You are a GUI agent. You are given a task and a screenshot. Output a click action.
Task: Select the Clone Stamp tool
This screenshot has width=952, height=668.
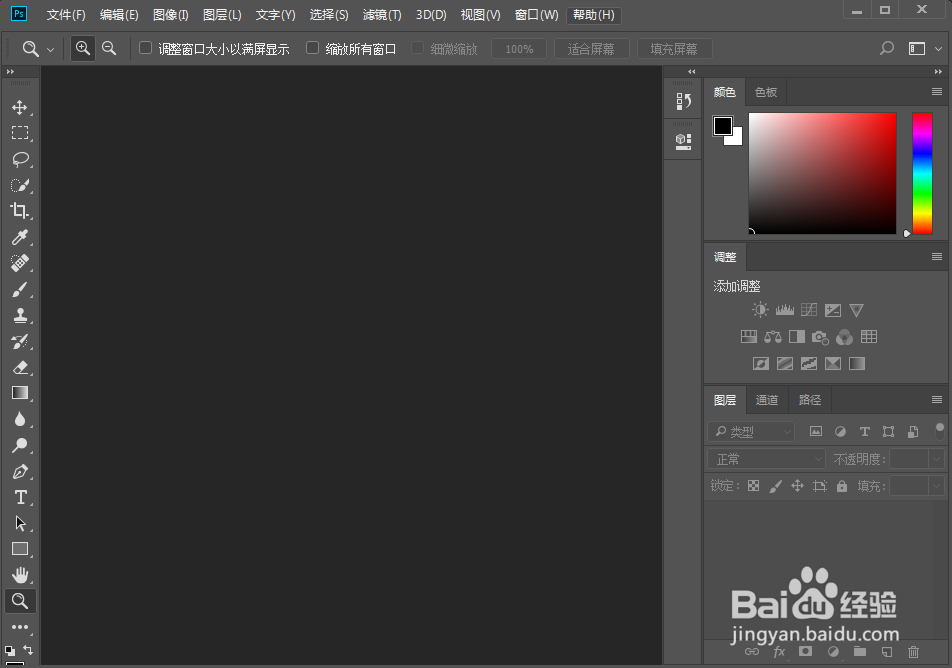(20, 315)
